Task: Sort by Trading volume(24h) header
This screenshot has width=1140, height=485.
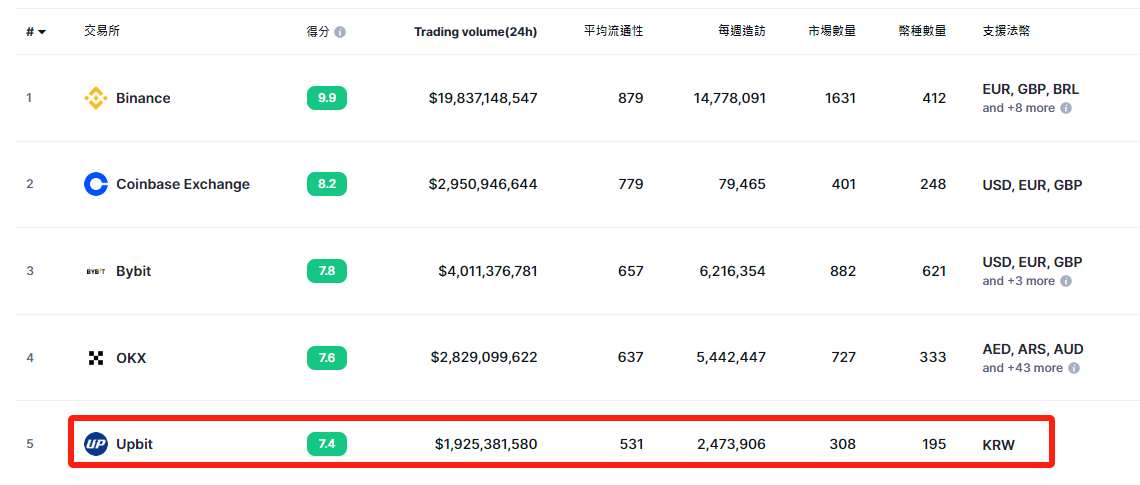Action: click(475, 32)
